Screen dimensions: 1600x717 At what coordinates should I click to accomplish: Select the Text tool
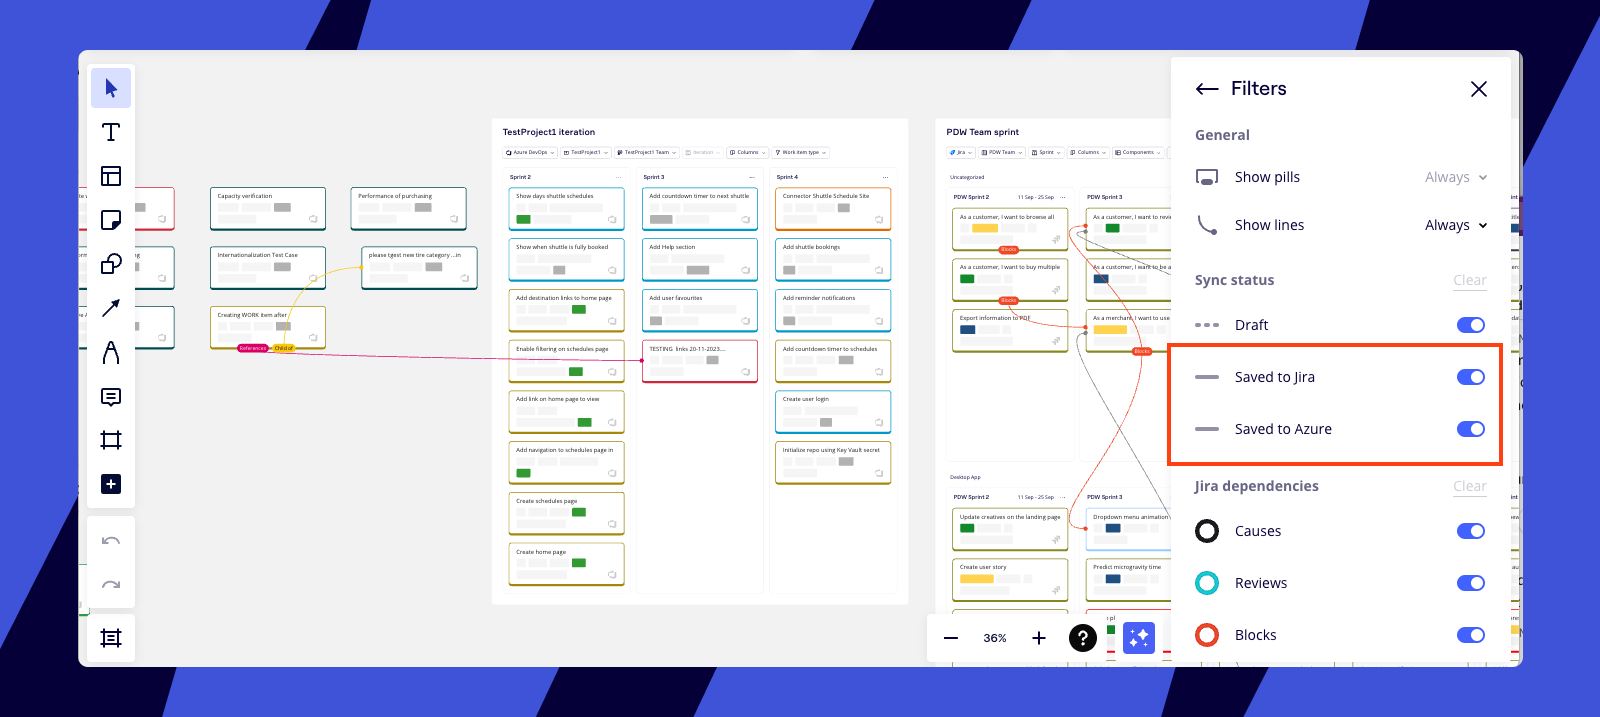click(x=111, y=132)
